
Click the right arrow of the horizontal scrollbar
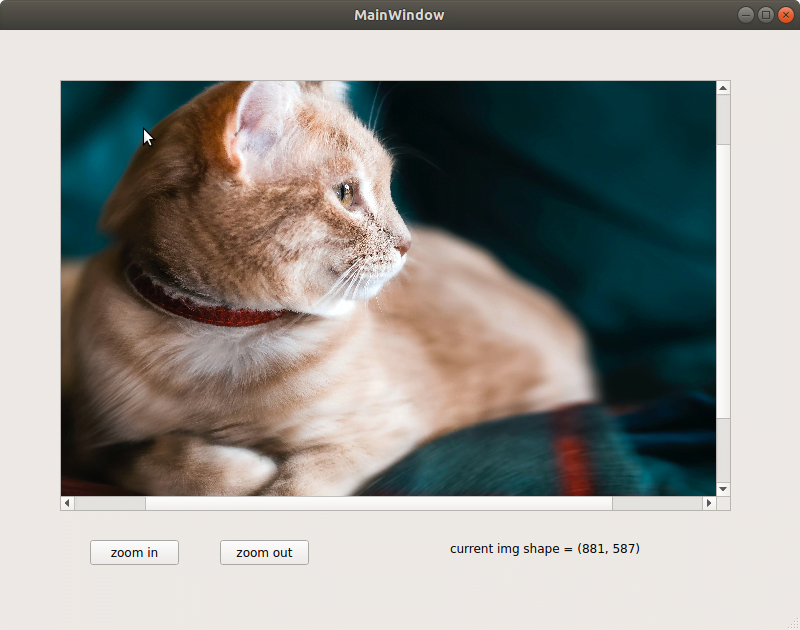709,503
